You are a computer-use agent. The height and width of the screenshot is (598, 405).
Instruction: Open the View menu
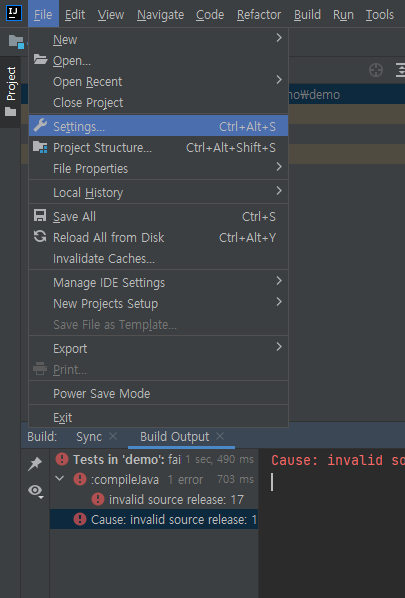pos(111,14)
